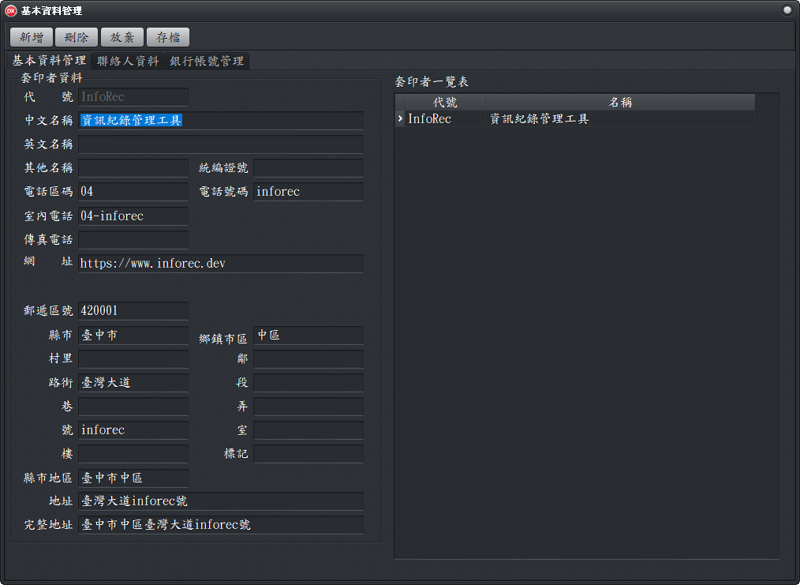Click the 完整地址 field
The width and height of the screenshot is (800, 585).
coord(220,524)
